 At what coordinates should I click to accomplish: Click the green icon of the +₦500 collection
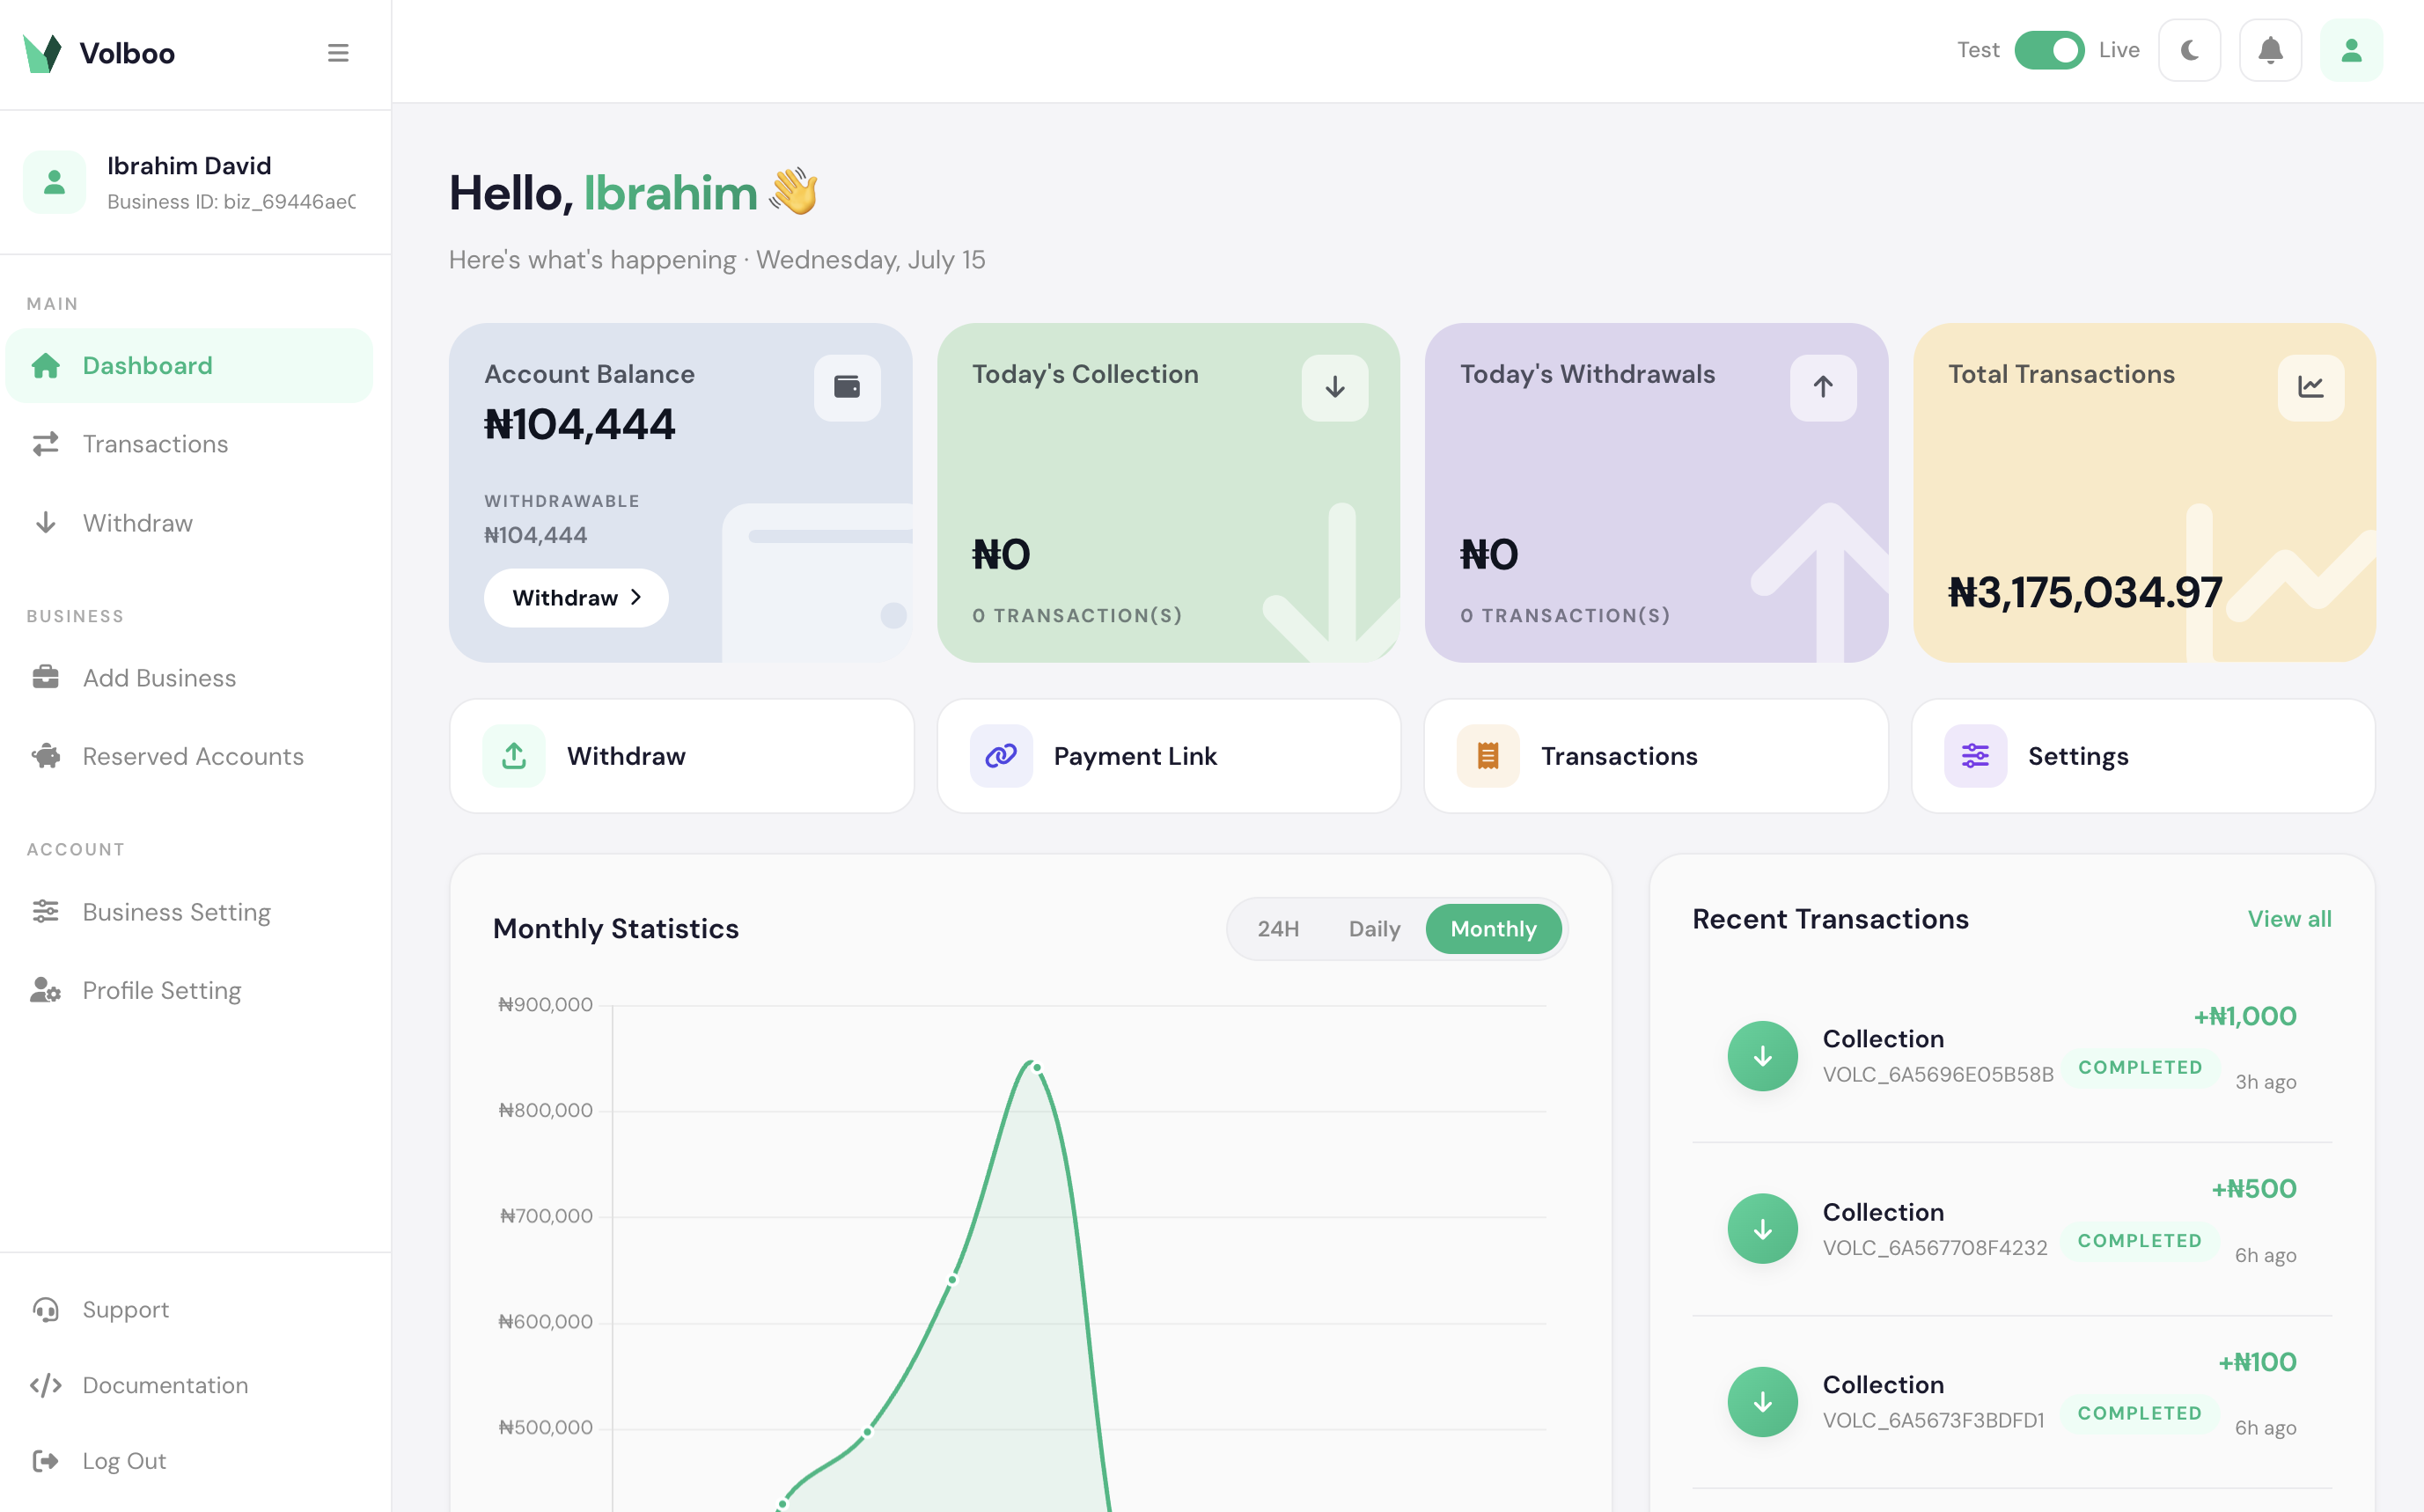1762,1229
